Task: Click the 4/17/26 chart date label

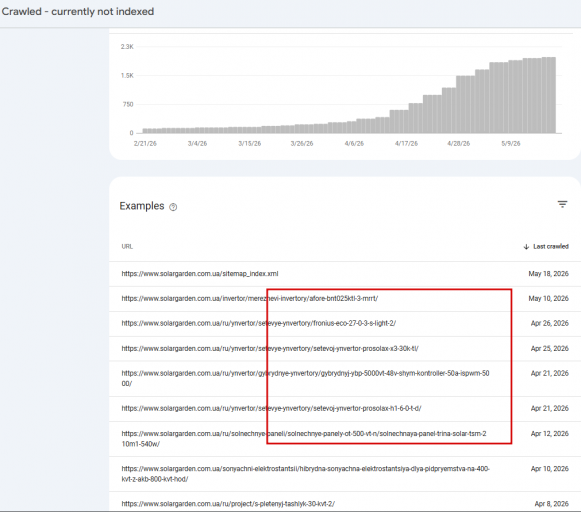Action: 406,143
